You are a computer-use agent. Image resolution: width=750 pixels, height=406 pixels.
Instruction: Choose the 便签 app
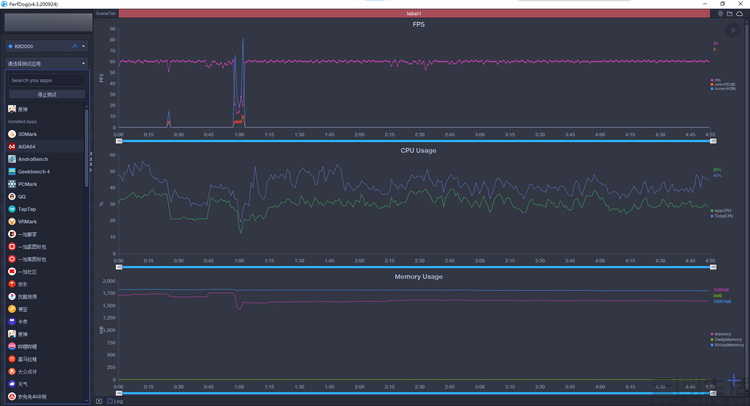coord(45,309)
